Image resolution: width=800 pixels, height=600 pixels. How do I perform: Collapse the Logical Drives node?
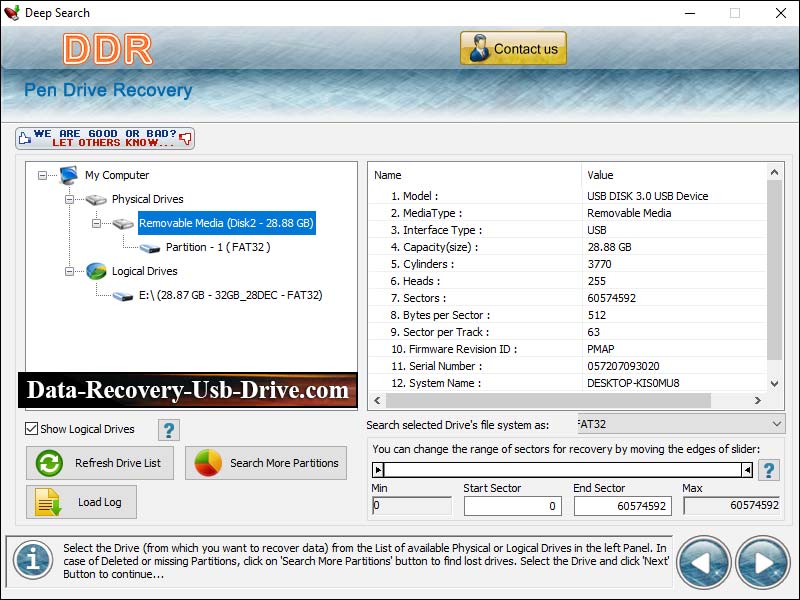click(x=69, y=271)
